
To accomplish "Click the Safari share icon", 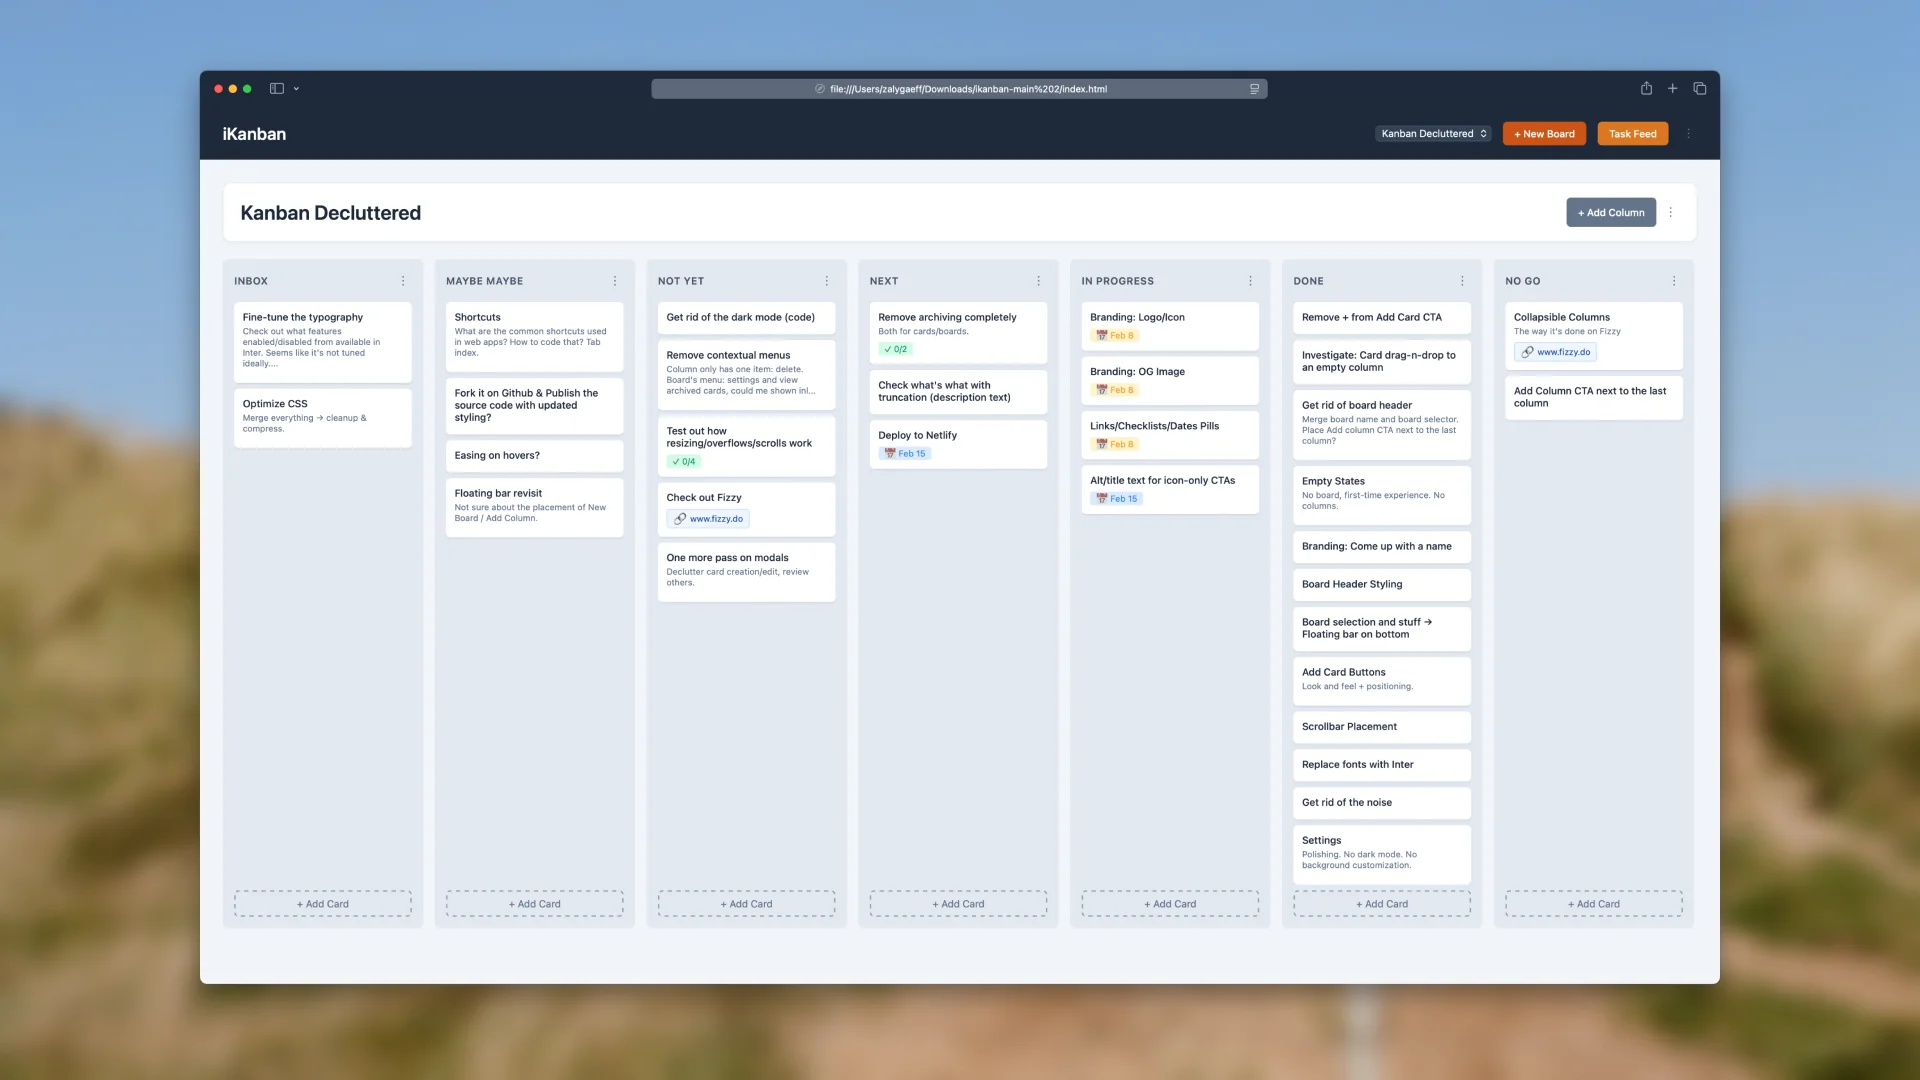I will (x=1646, y=88).
